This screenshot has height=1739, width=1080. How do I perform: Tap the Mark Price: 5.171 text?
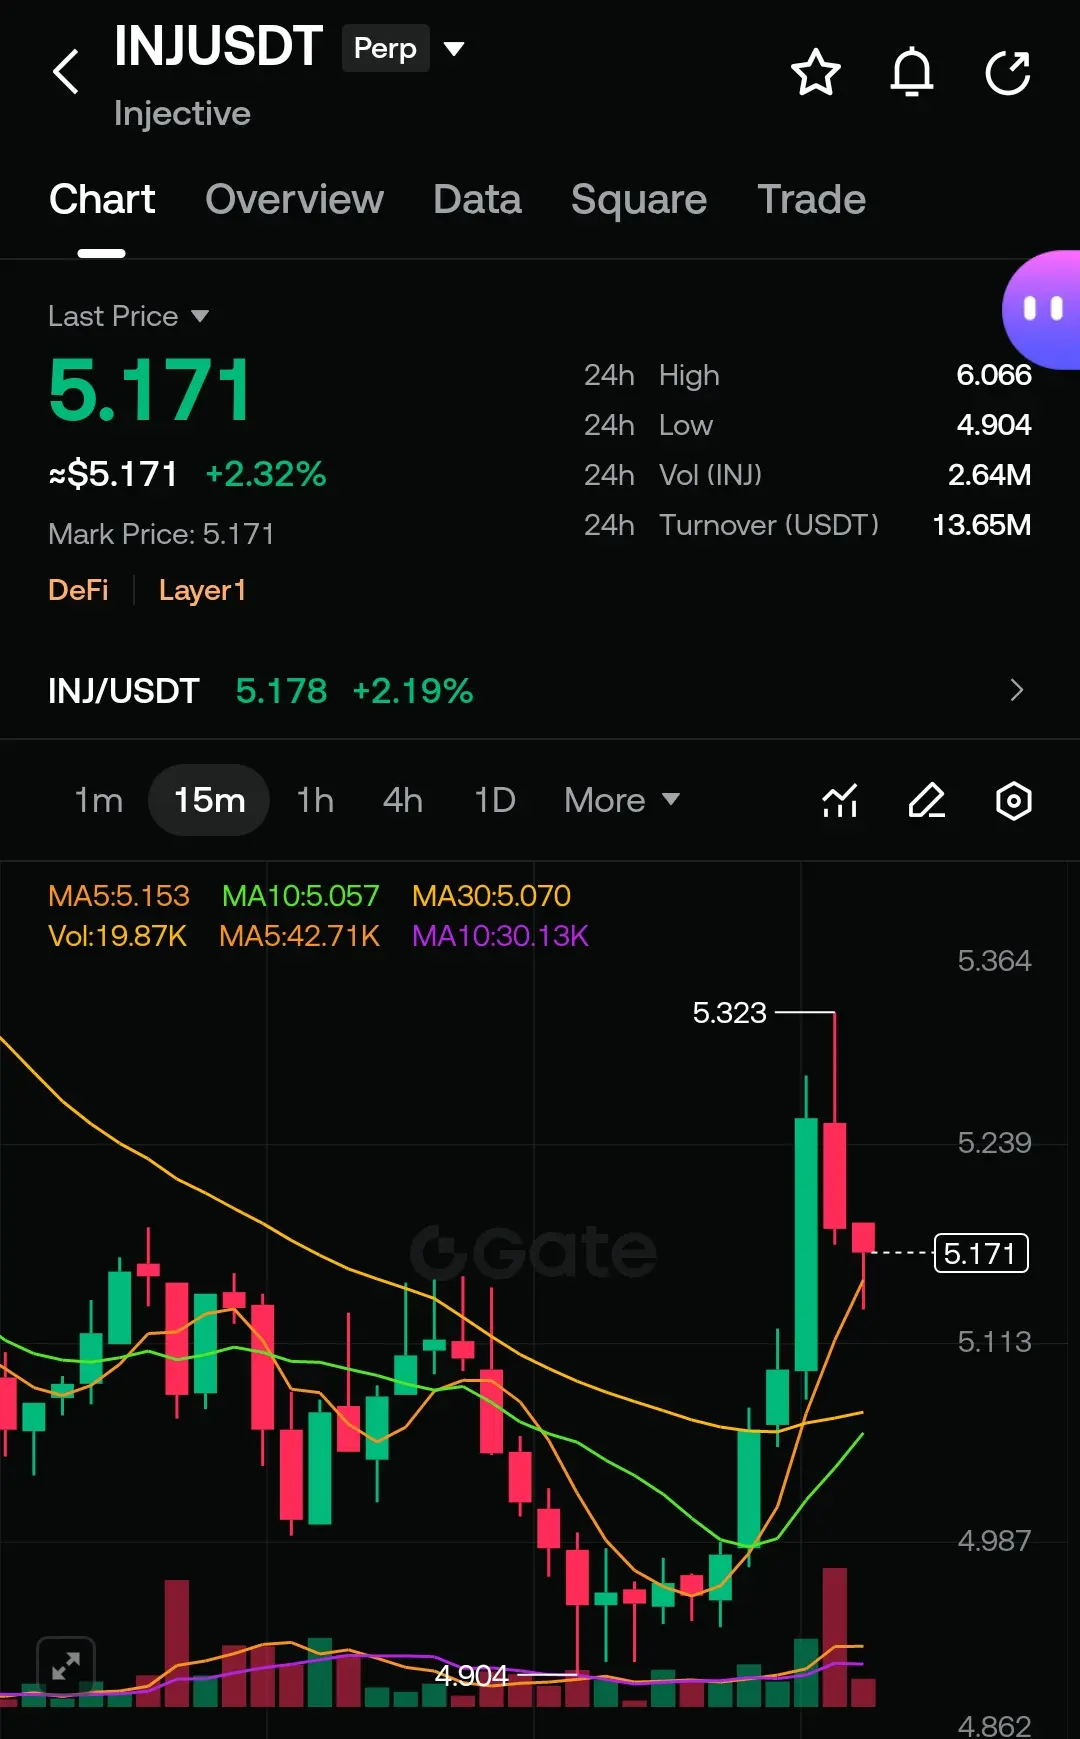161,534
